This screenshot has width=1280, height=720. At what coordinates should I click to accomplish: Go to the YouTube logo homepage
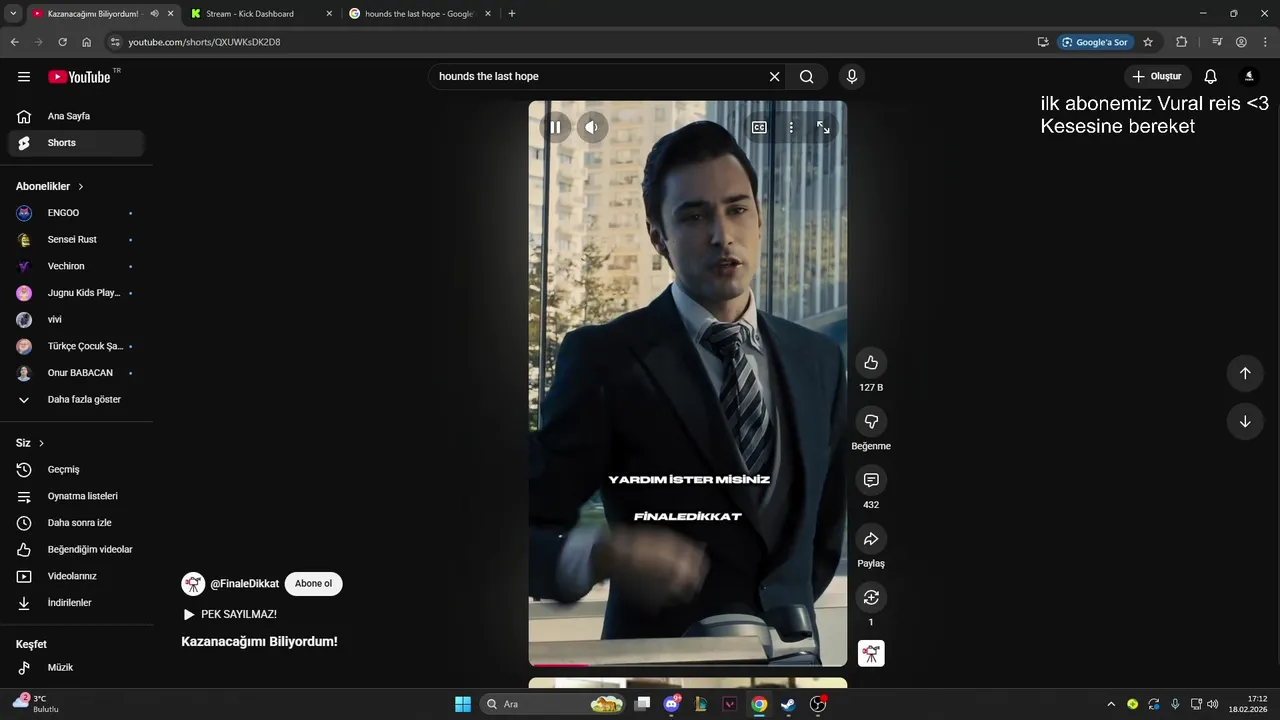tap(80, 77)
